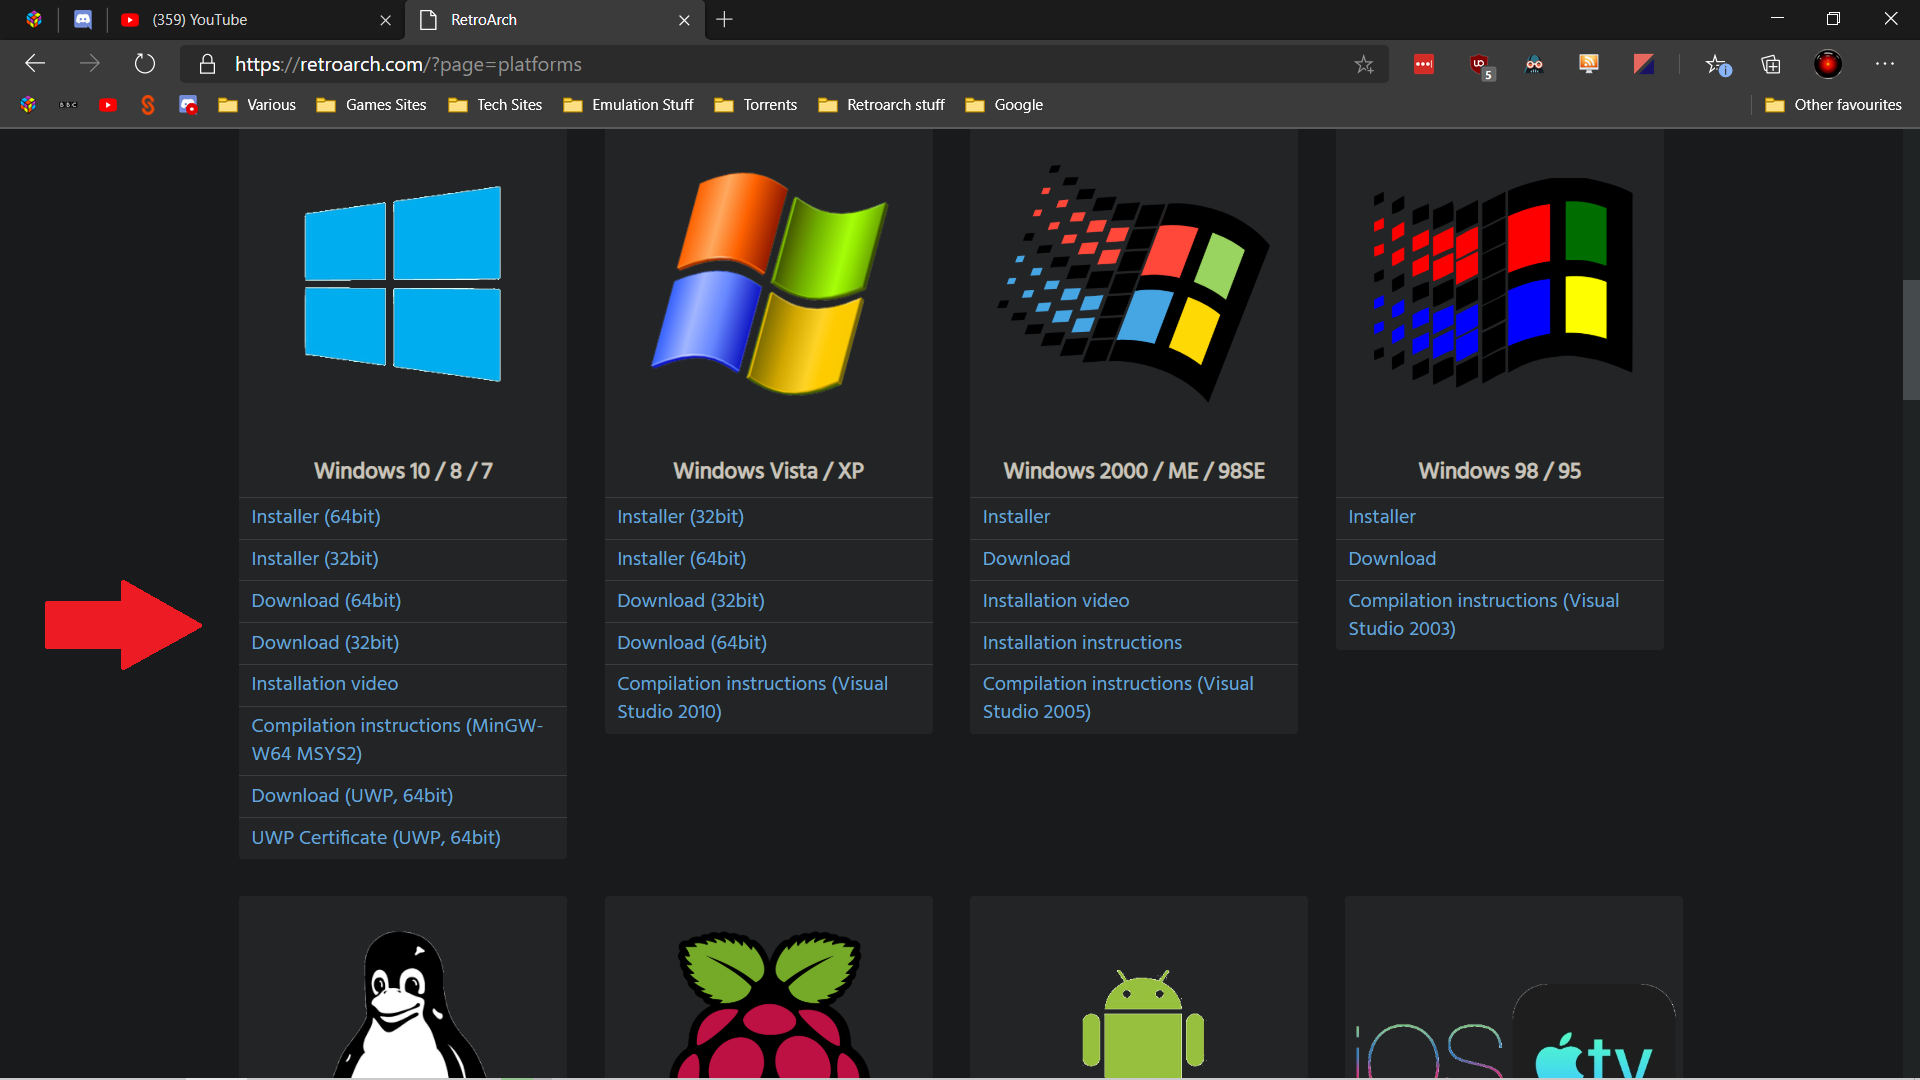Click Download (32bit) under Windows 10

click(325, 643)
